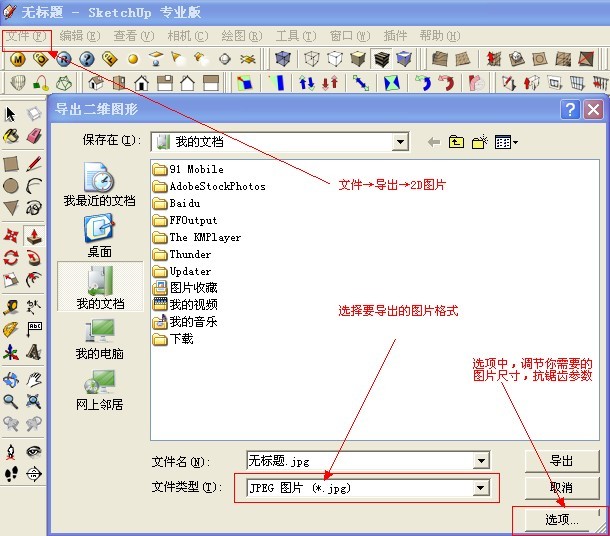Select the AdobeStockPhotos folder

(x=209, y=186)
